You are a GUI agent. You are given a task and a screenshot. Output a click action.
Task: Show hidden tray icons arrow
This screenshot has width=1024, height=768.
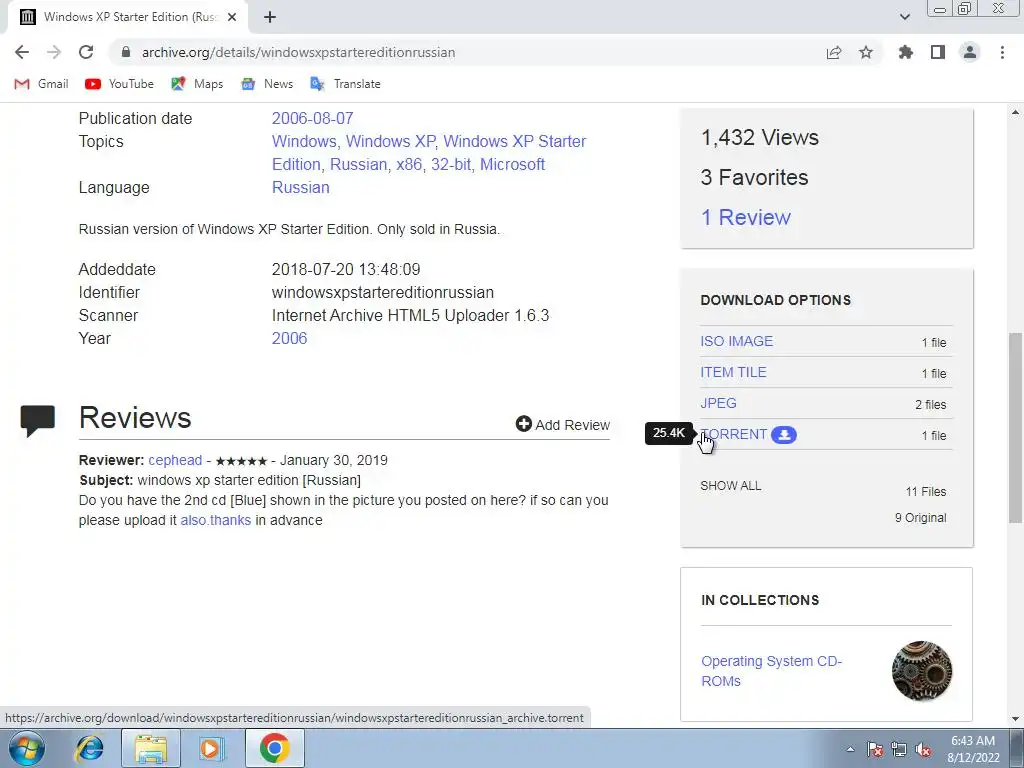click(x=850, y=749)
